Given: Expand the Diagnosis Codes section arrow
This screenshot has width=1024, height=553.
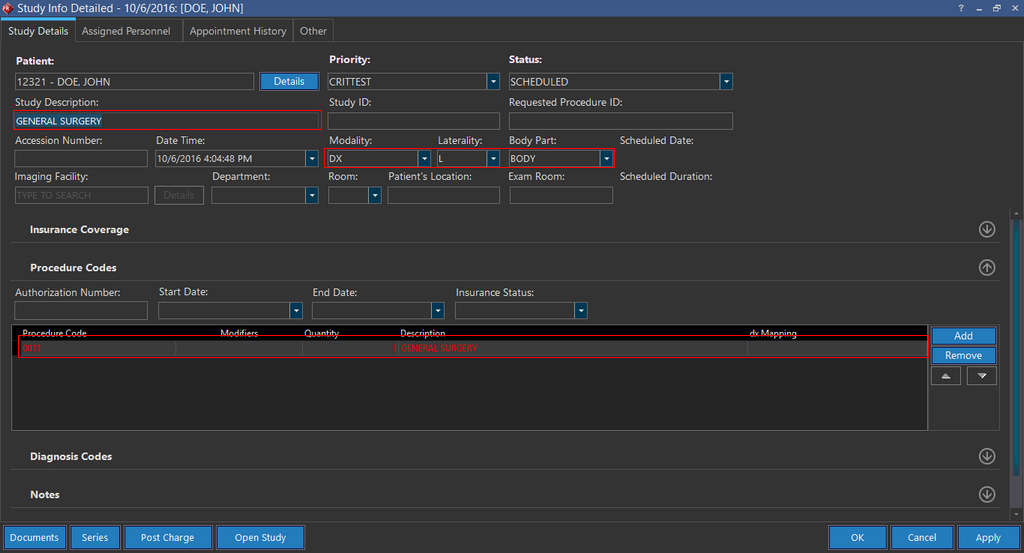Looking at the screenshot, I should tap(986, 456).
